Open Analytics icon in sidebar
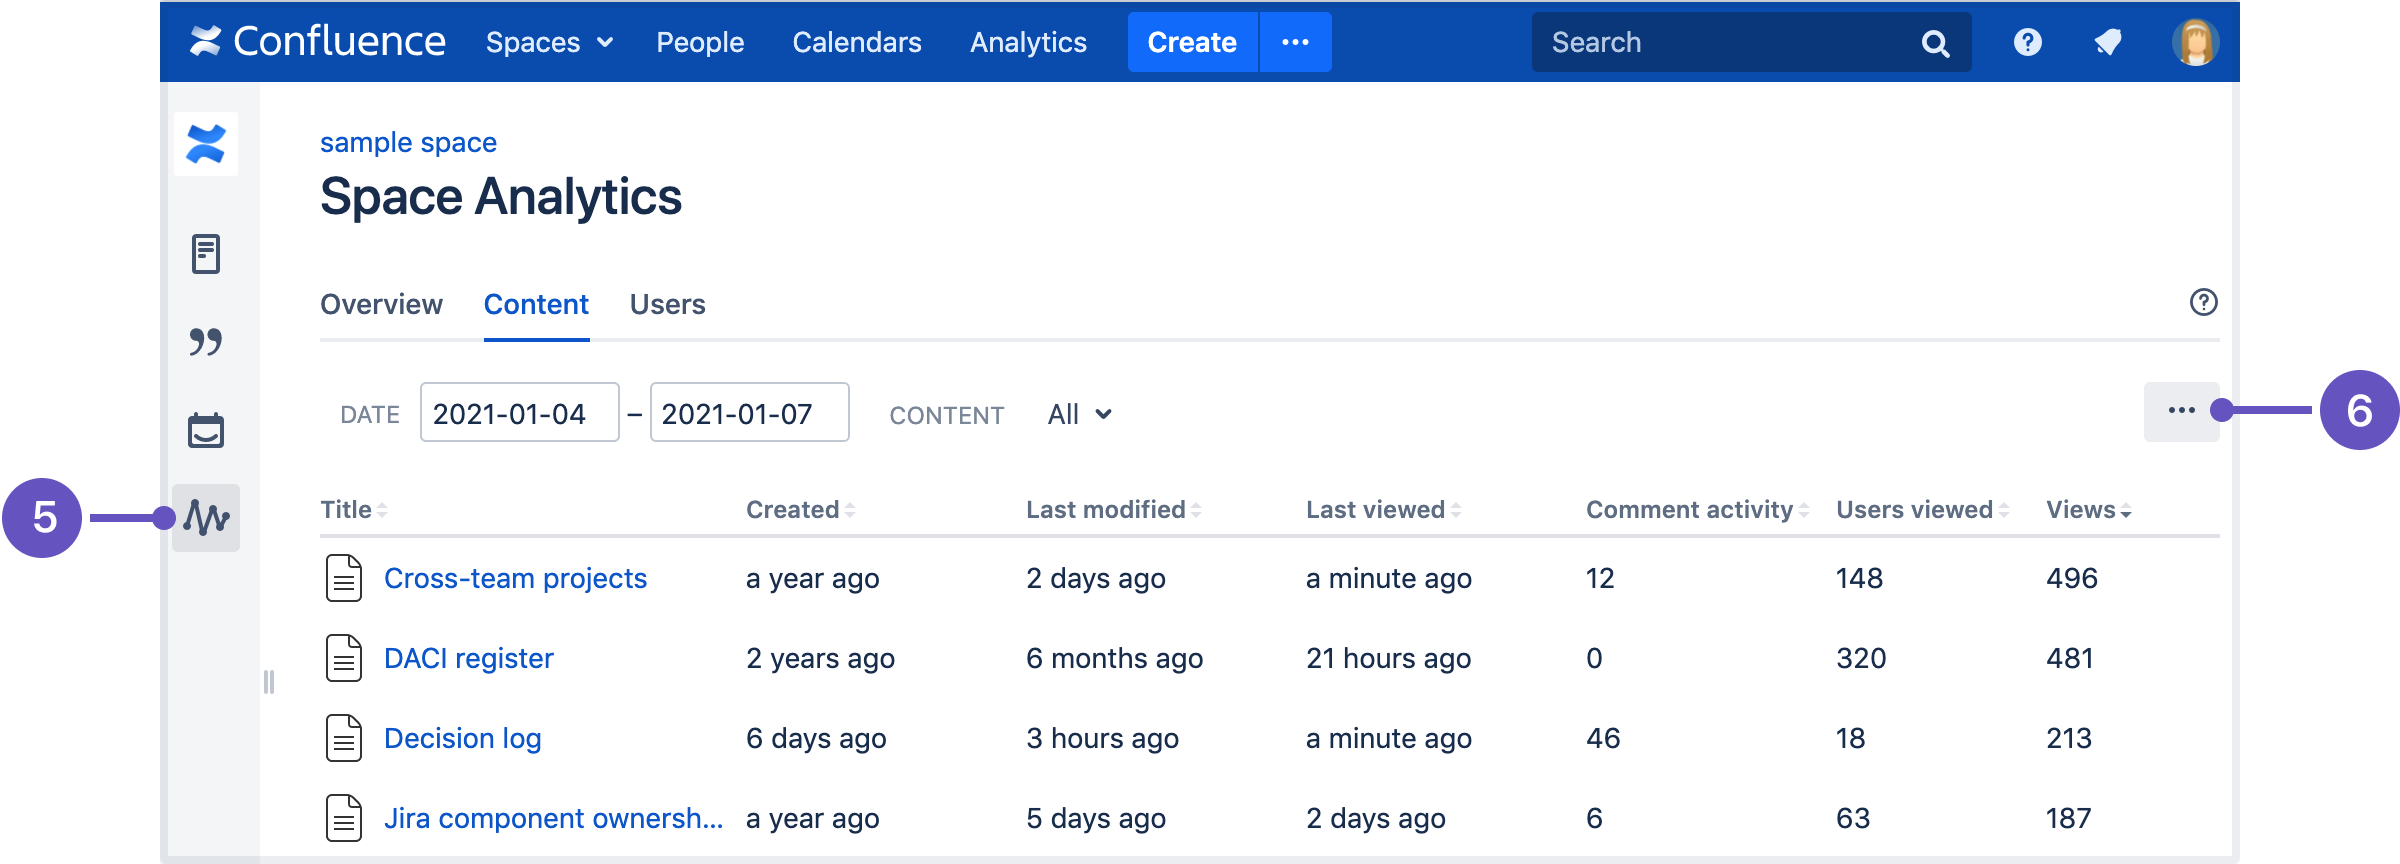The height and width of the screenshot is (864, 2400). [206, 518]
